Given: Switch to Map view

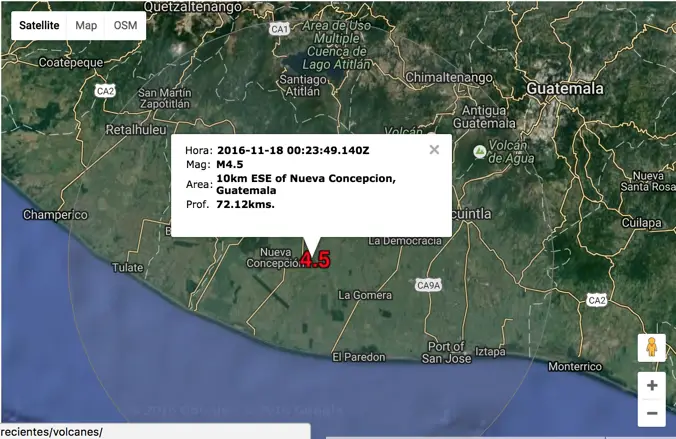Looking at the screenshot, I should point(86,25).
